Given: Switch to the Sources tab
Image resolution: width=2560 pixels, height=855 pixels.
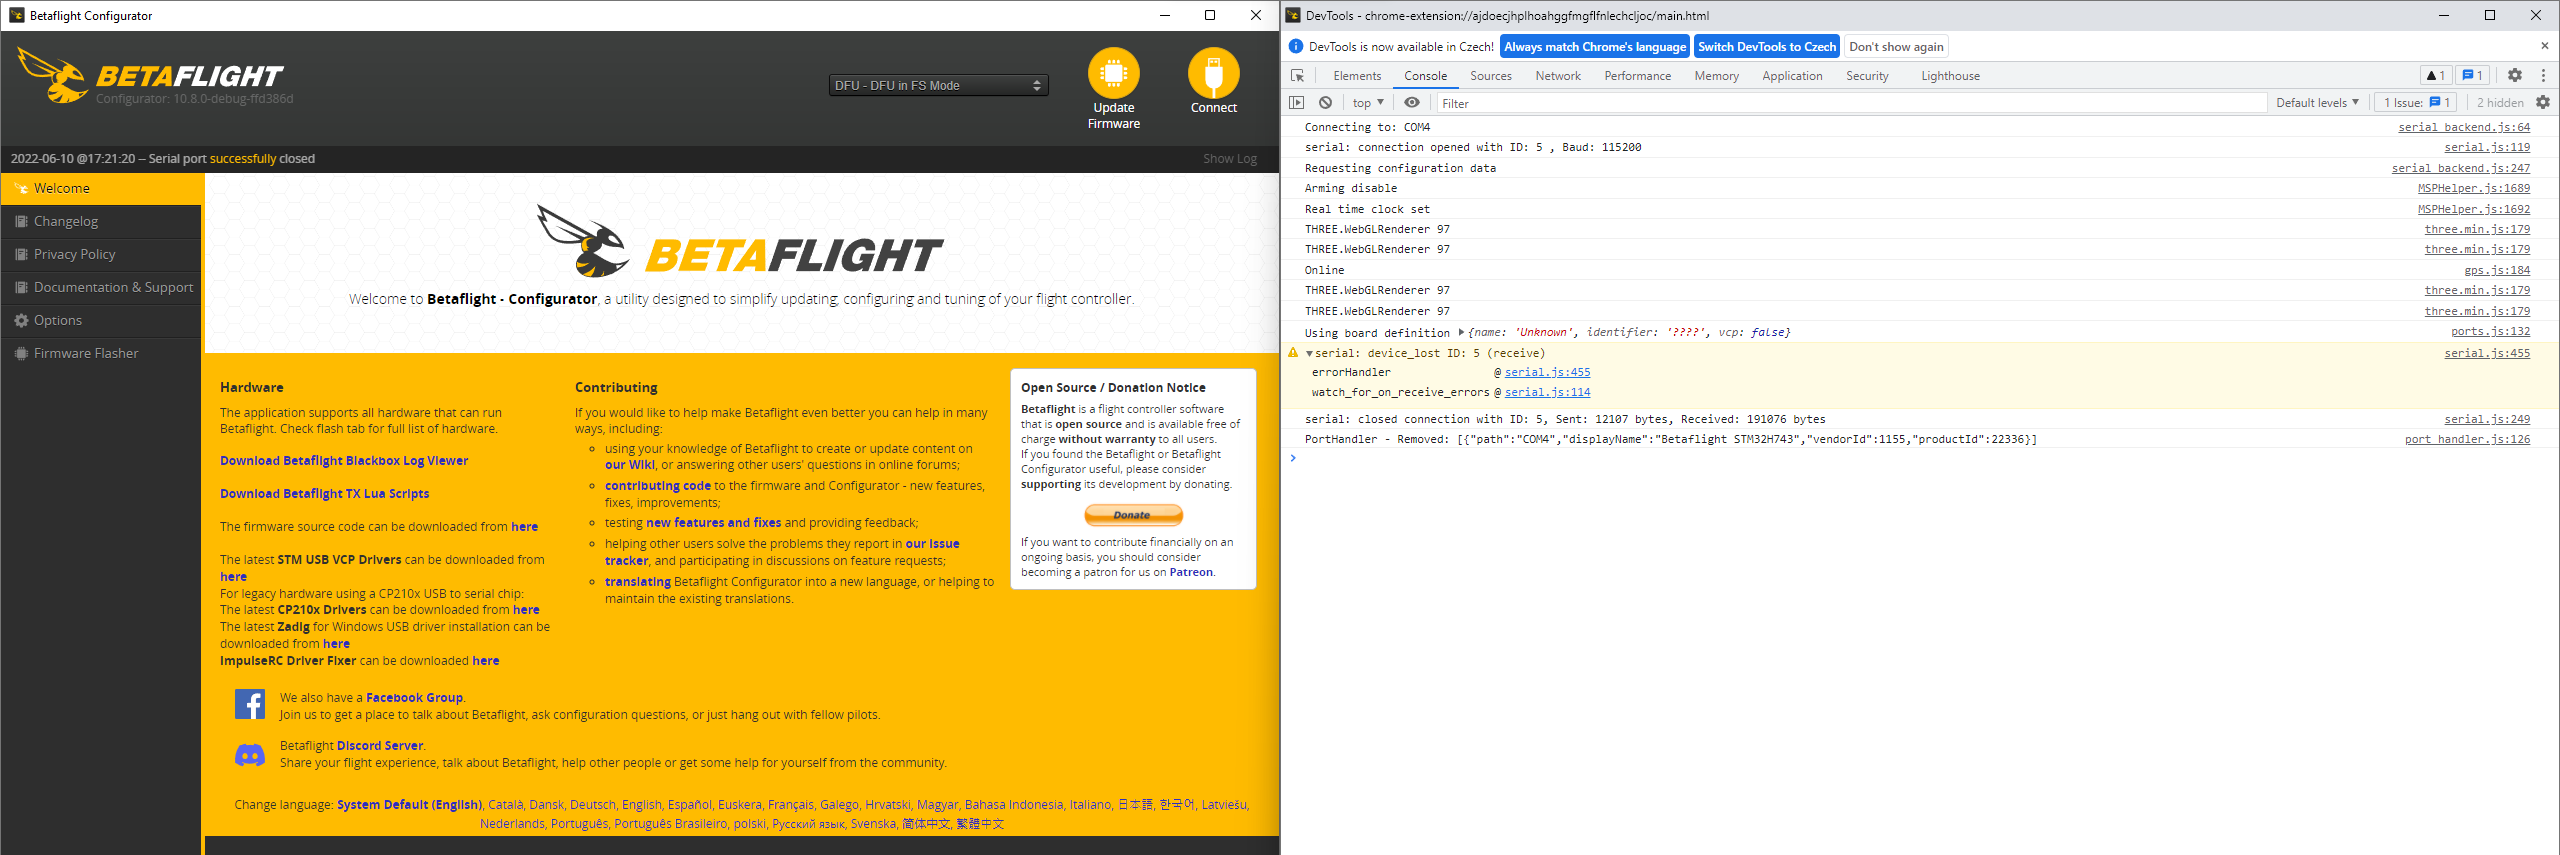Looking at the screenshot, I should pos(1490,76).
